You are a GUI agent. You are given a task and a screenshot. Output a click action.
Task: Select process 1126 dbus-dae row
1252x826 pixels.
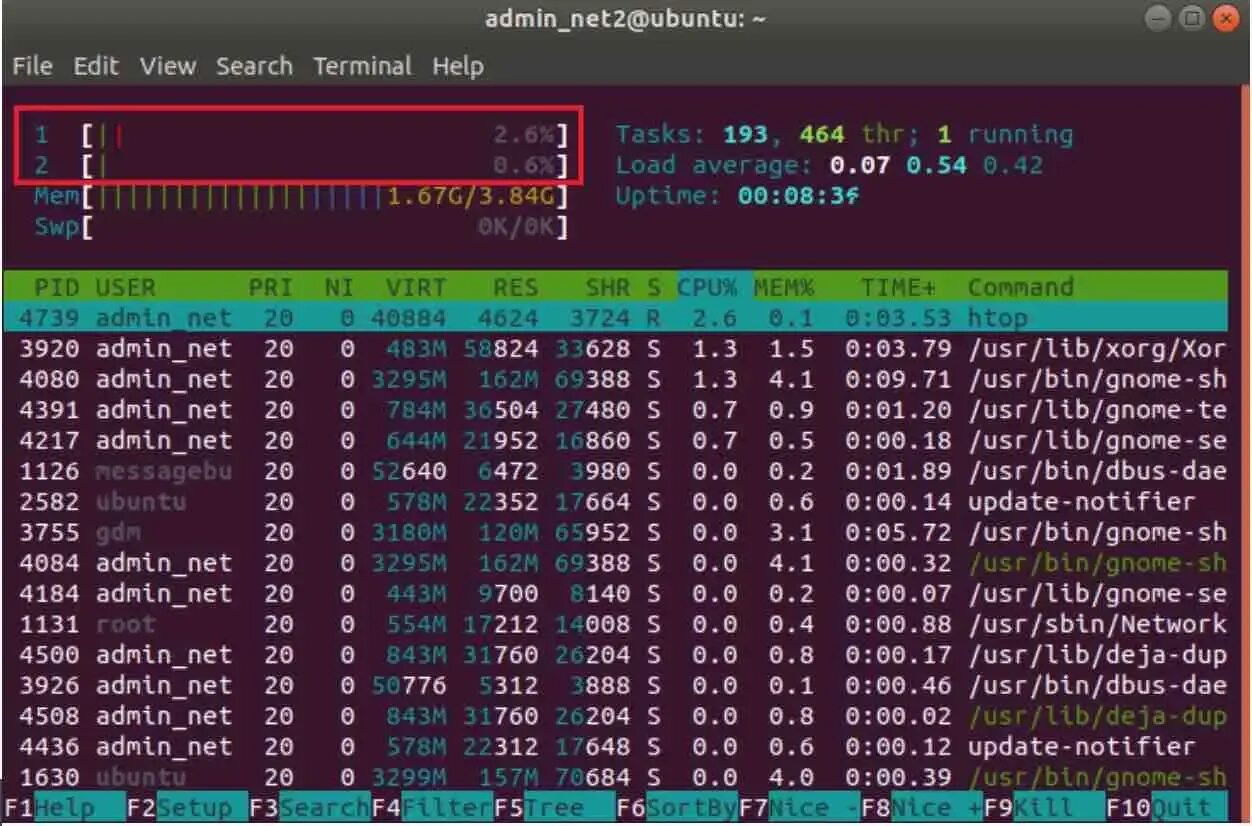point(615,471)
